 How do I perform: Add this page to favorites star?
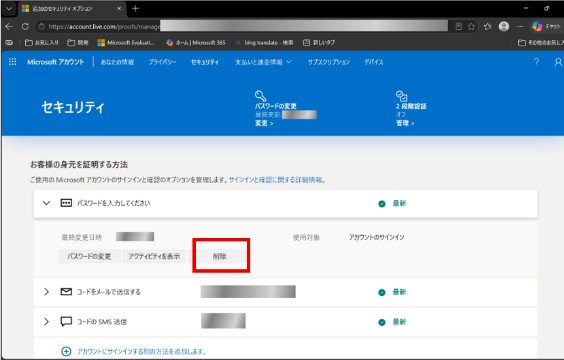(472, 26)
